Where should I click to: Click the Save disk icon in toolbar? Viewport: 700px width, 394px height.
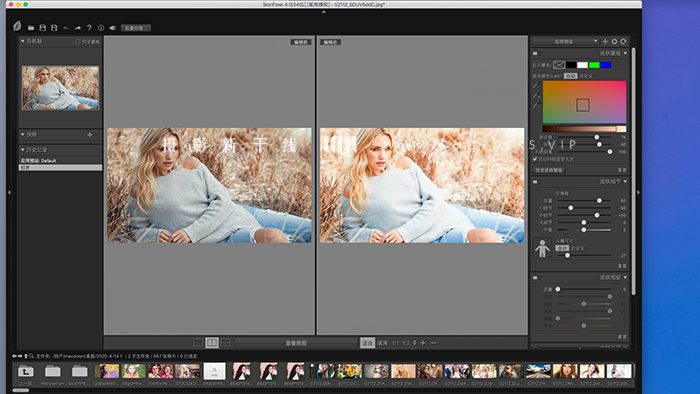pyautogui.click(x=42, y=28)
